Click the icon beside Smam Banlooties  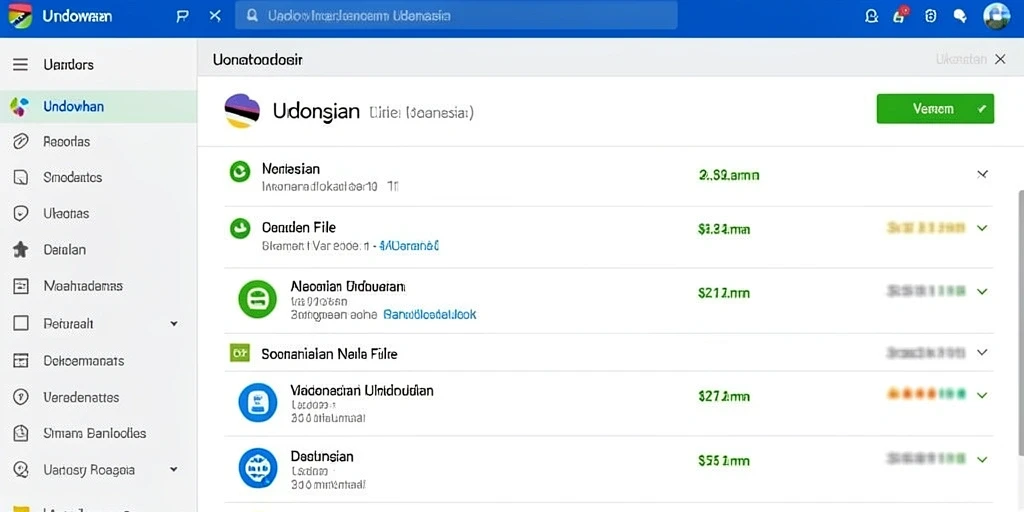pyautogui.click(x=21, y=433)
